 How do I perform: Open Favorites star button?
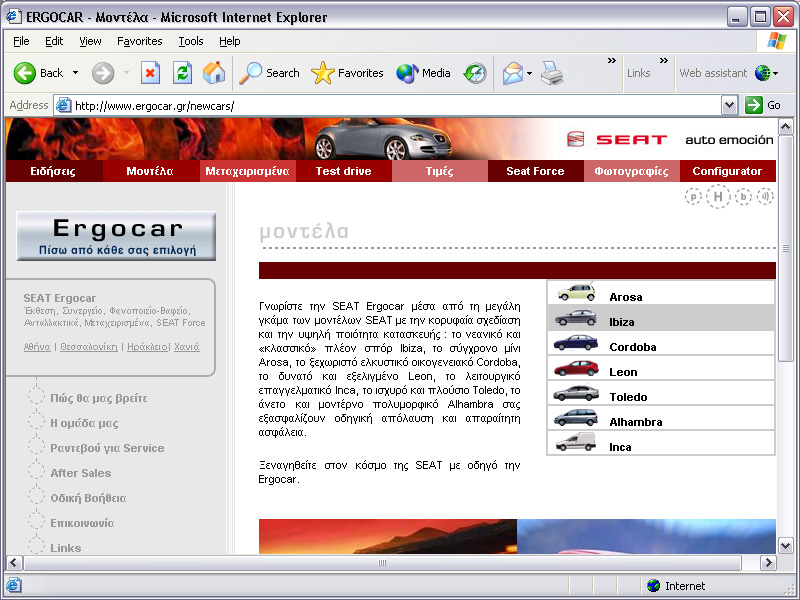(x=347, y=73)
